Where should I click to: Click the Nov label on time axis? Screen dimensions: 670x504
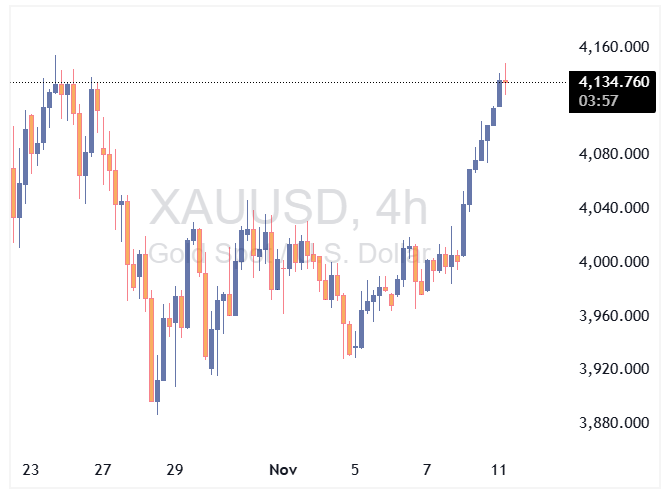282,470
